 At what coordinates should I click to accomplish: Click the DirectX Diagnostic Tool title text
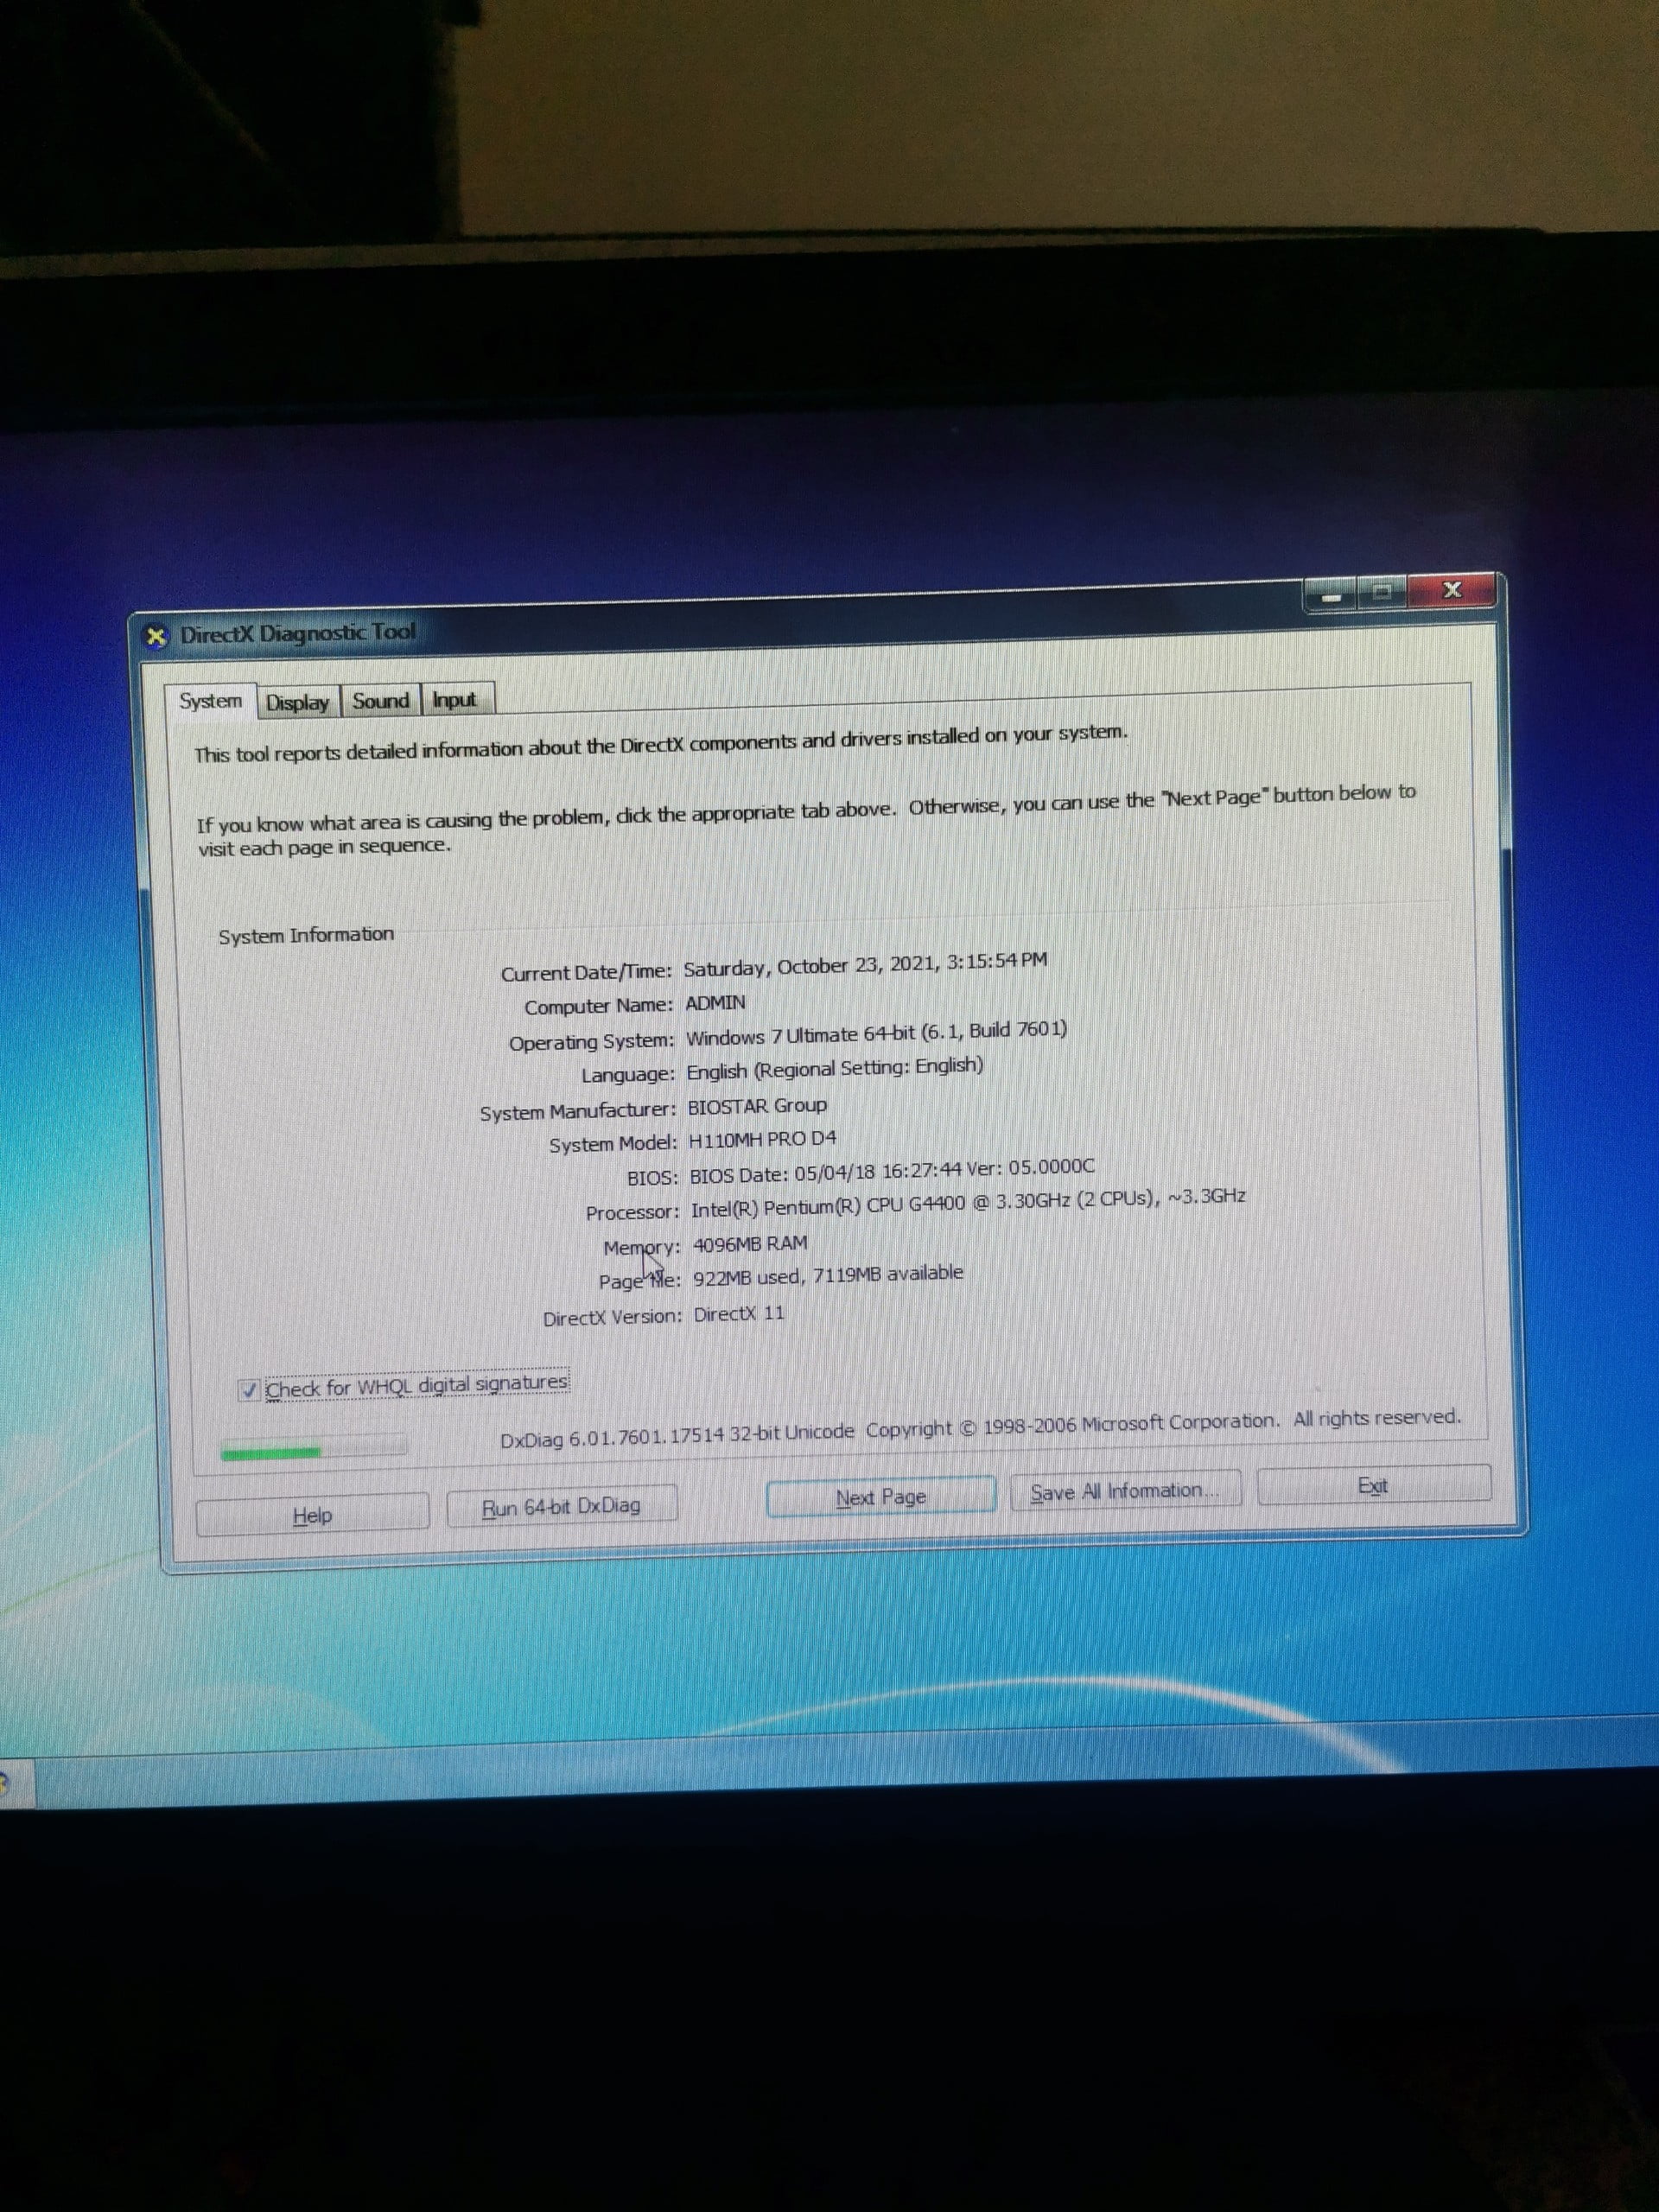click(x=297, y=633)
